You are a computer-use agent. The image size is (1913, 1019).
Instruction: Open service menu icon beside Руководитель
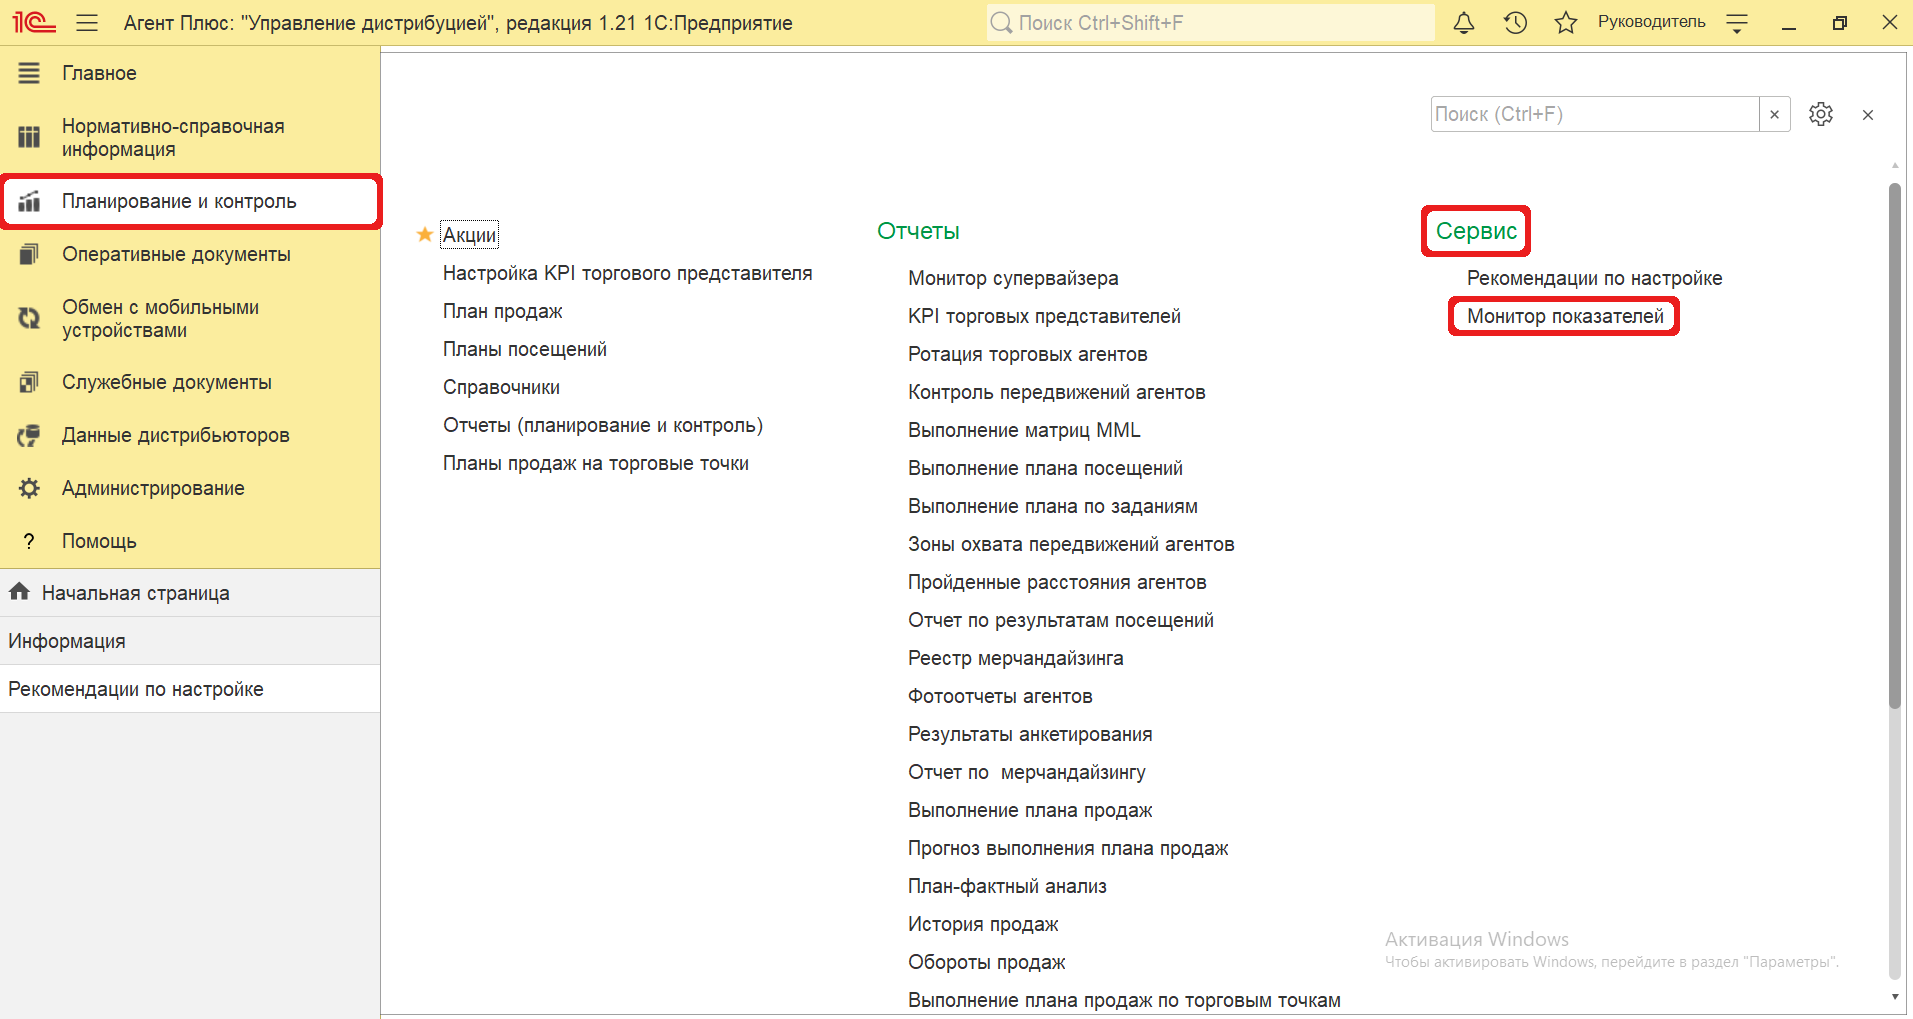click(x=1737, y=23)
